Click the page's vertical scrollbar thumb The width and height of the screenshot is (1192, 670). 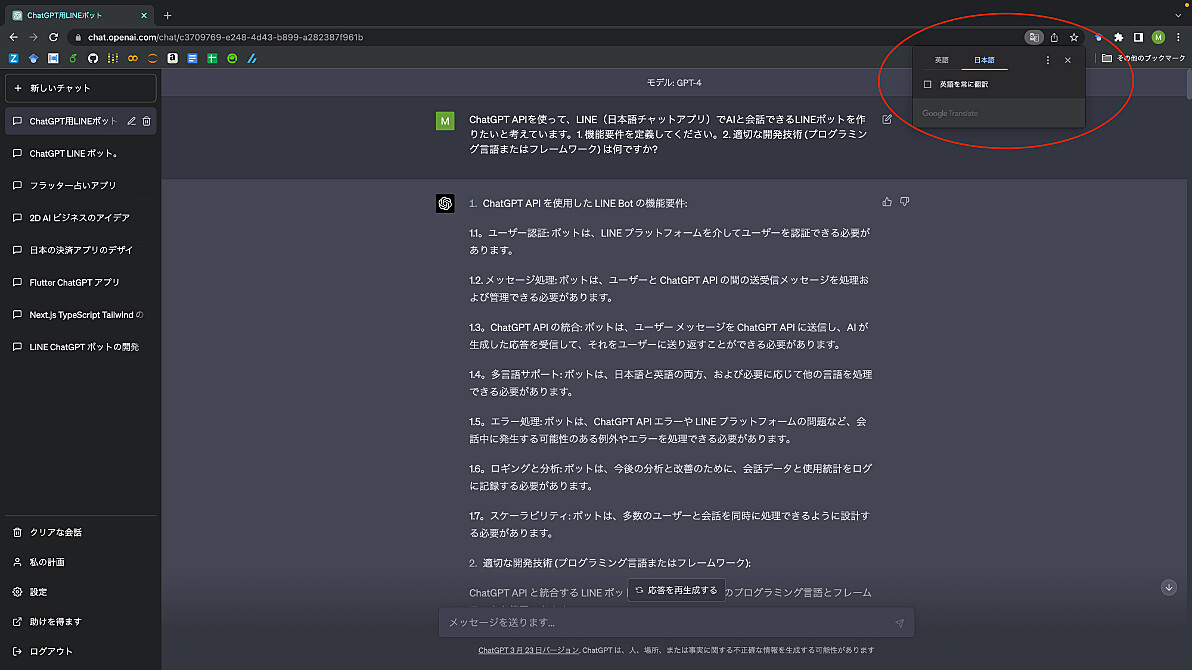pyautogui.click(x=1188, y=84)
